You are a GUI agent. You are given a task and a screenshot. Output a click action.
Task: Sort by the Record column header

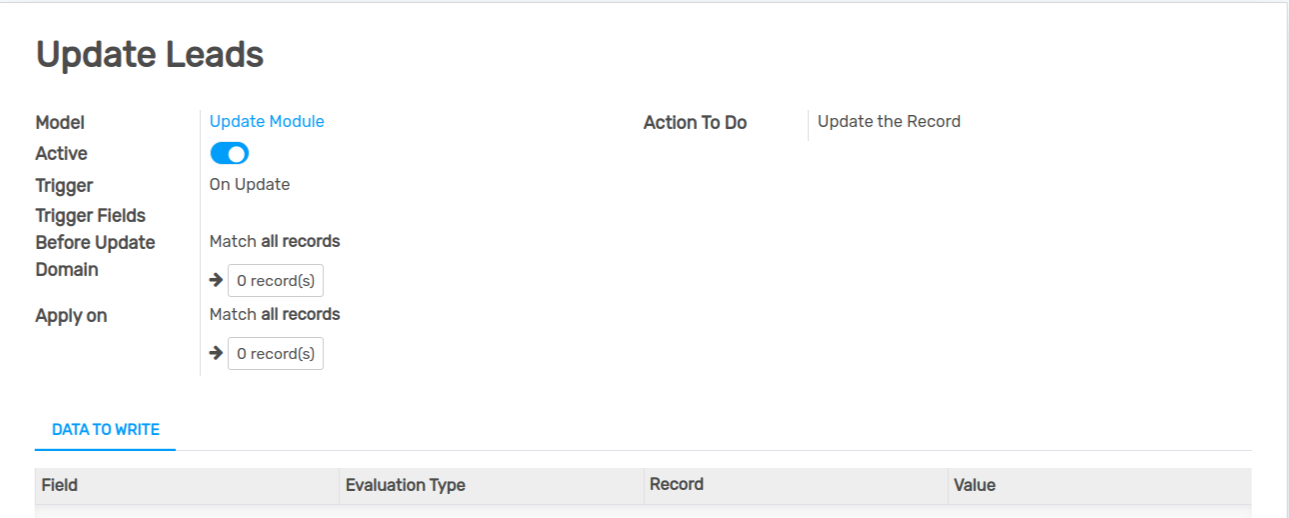[x=795, y=485]
